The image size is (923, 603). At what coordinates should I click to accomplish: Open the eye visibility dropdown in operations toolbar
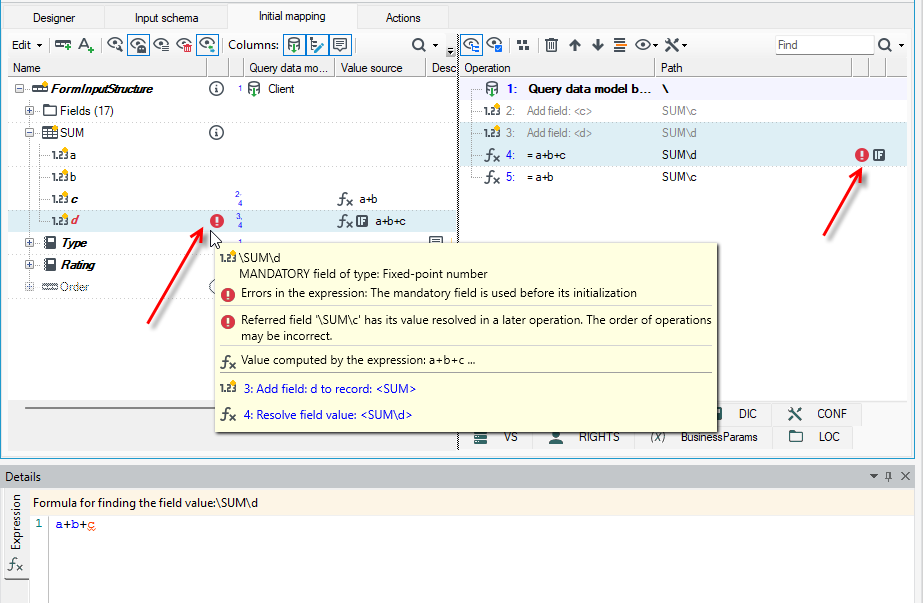(x=646, y=45)
